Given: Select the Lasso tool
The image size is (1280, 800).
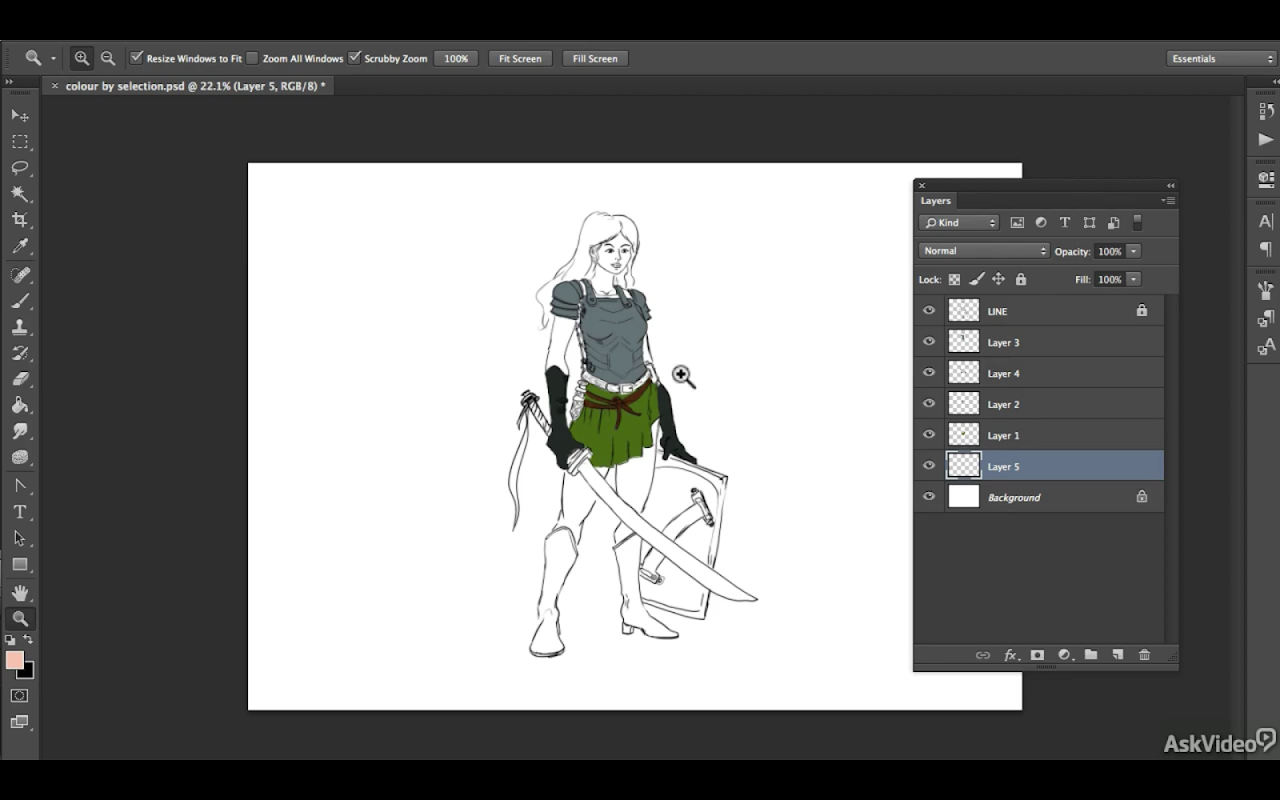Looking at the screenshot, I should coord(20,168).
